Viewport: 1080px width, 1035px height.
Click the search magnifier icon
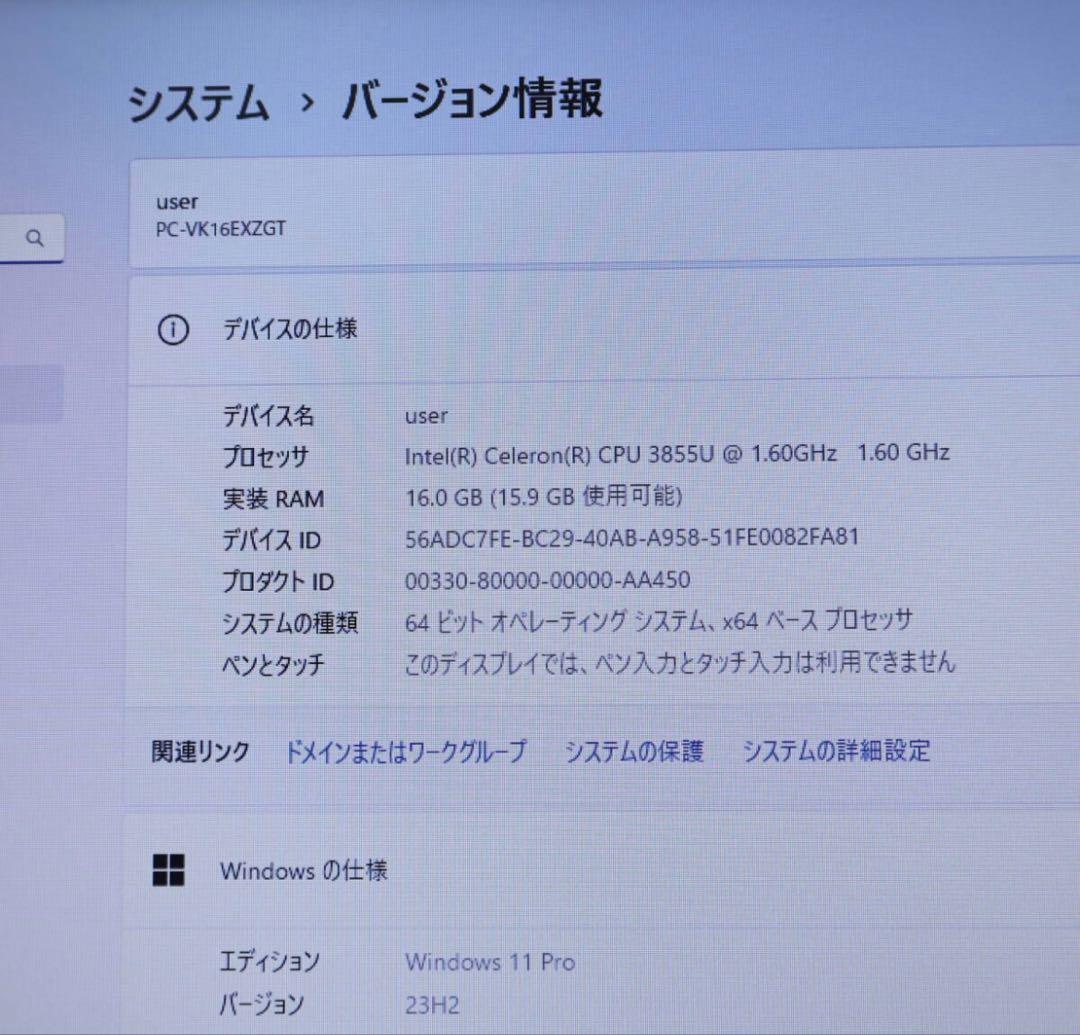(34, 238)
